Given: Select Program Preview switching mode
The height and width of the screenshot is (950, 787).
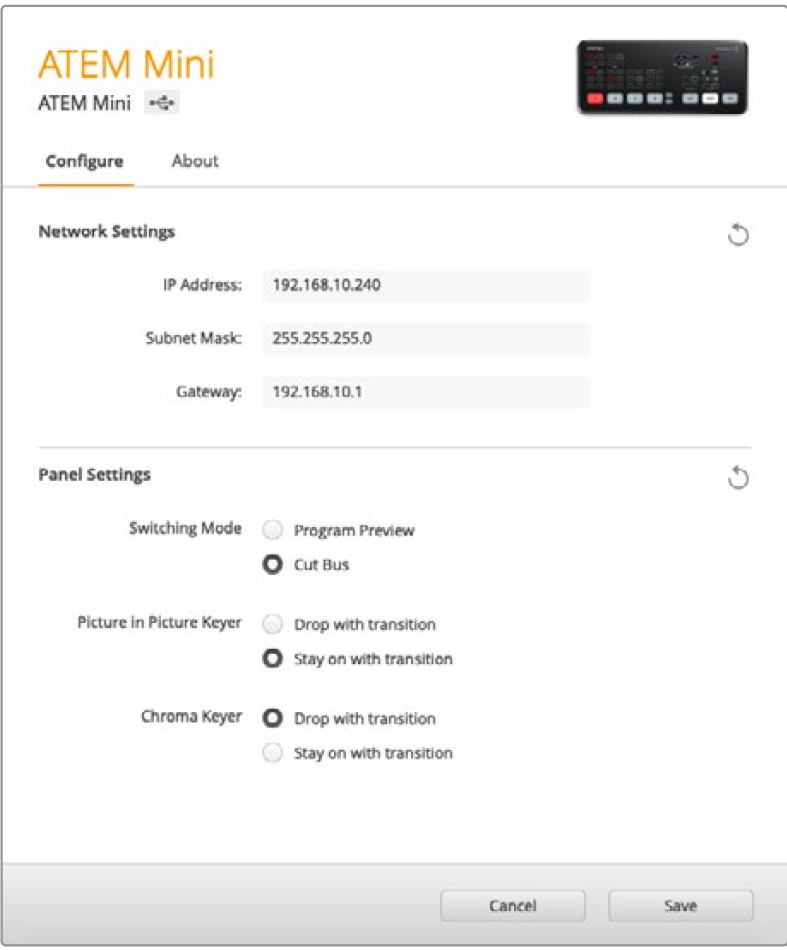Looking at the screenshot, I should tap(272, 531).
